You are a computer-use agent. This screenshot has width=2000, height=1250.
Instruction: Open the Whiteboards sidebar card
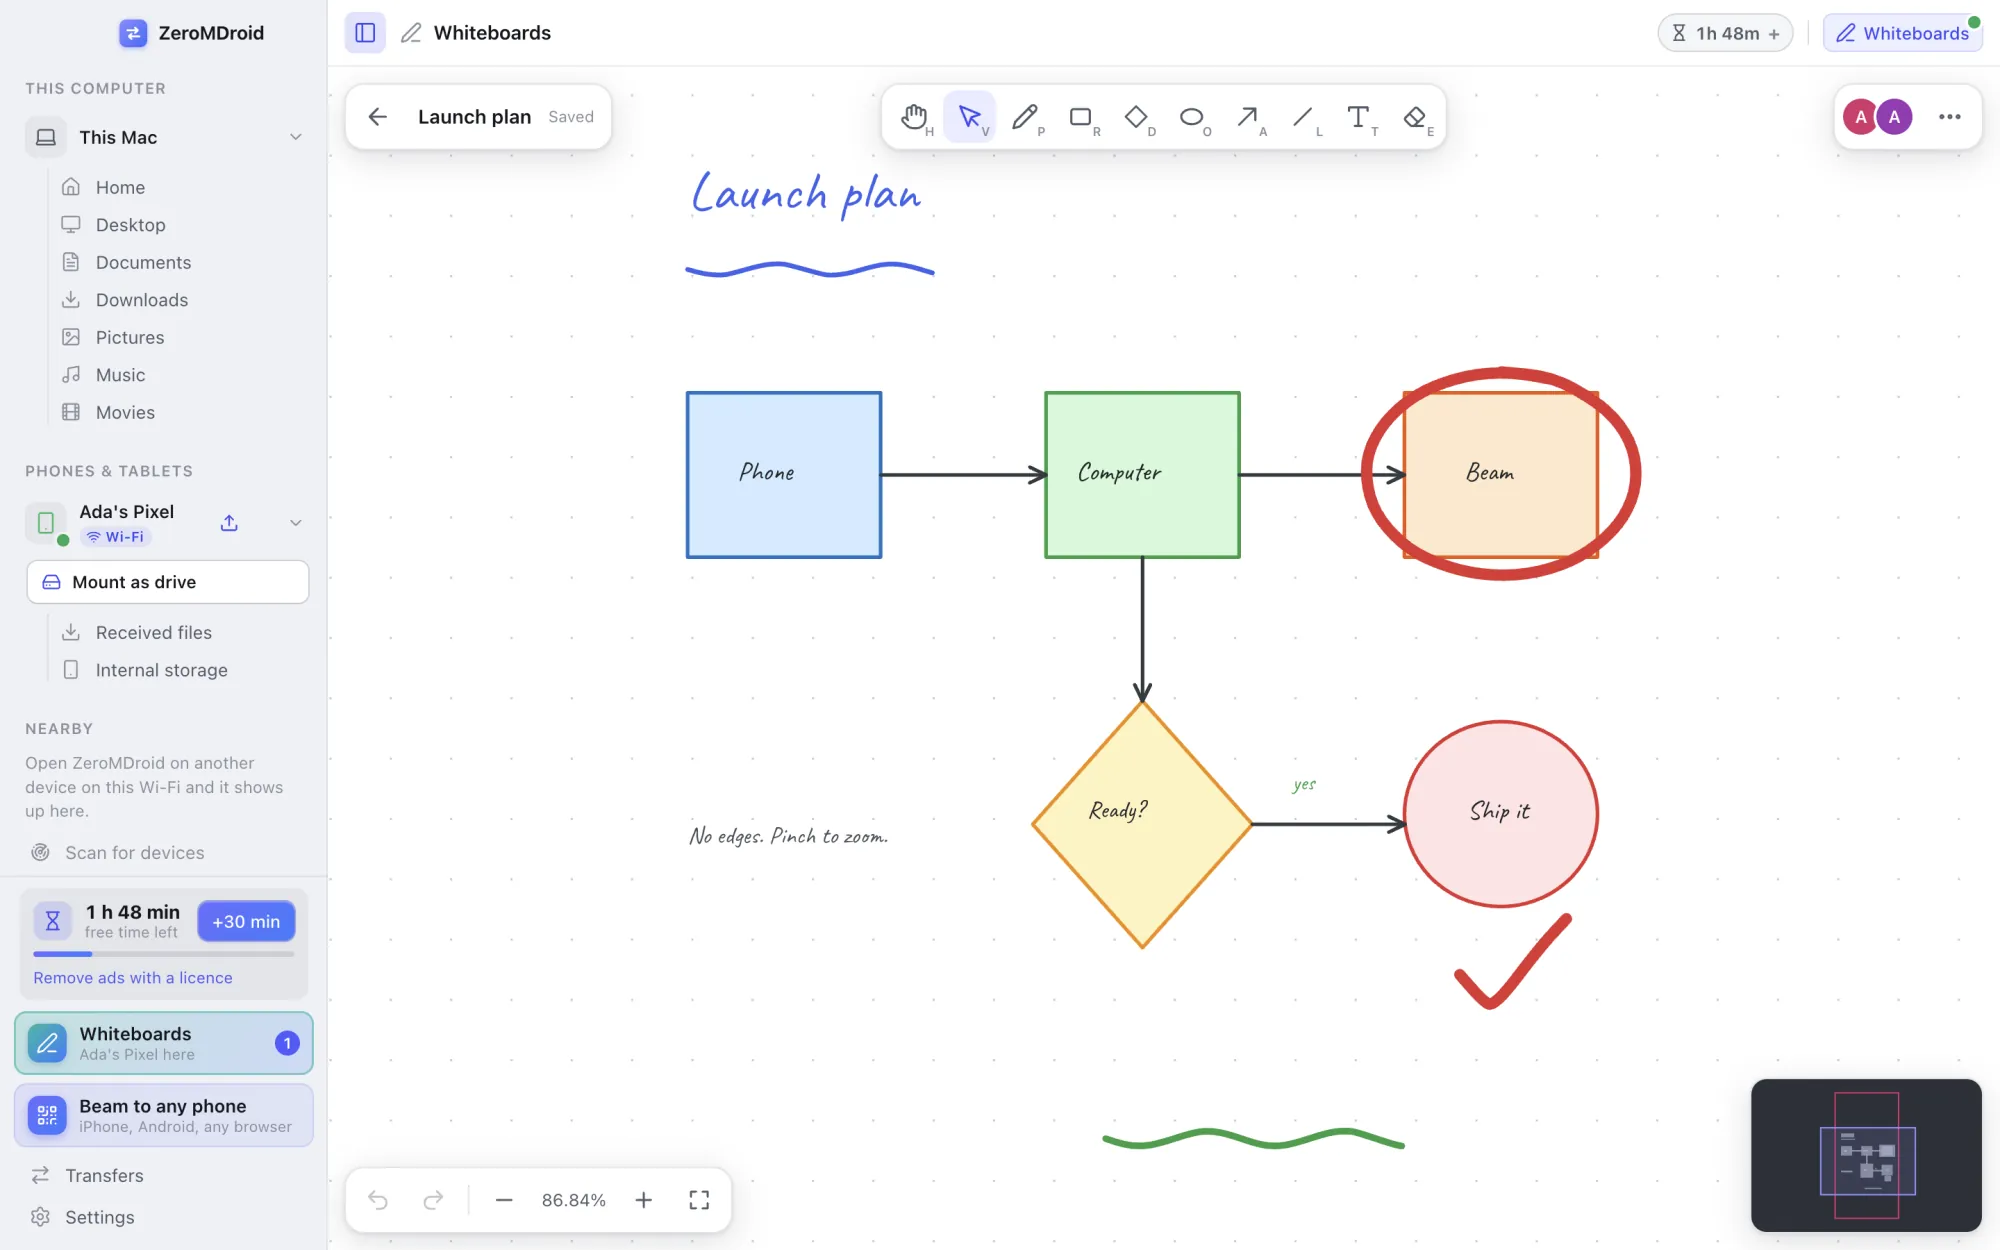[164, 1043]
